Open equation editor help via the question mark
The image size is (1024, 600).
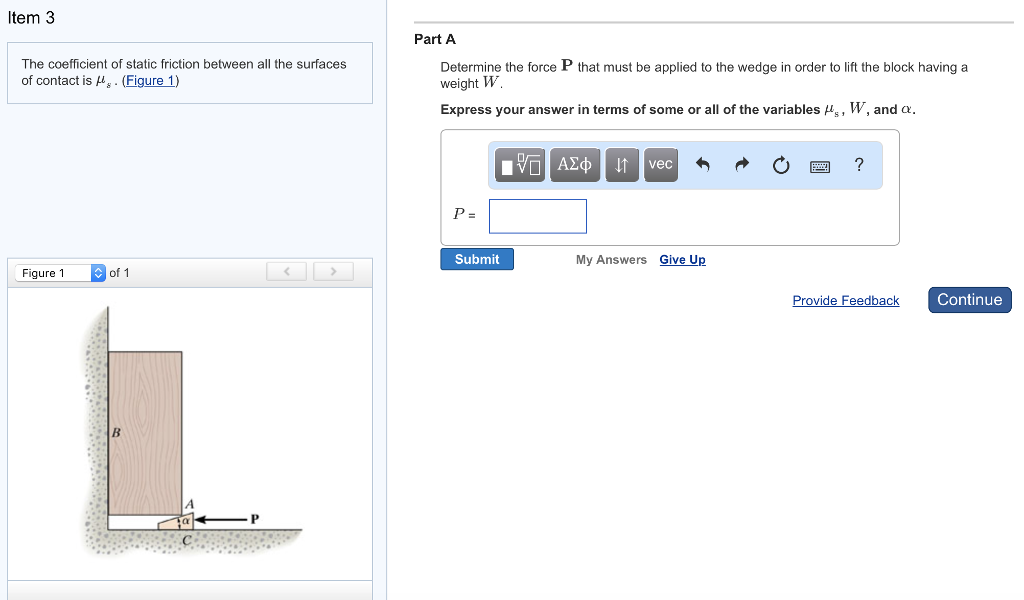click(x=858, y=166)
